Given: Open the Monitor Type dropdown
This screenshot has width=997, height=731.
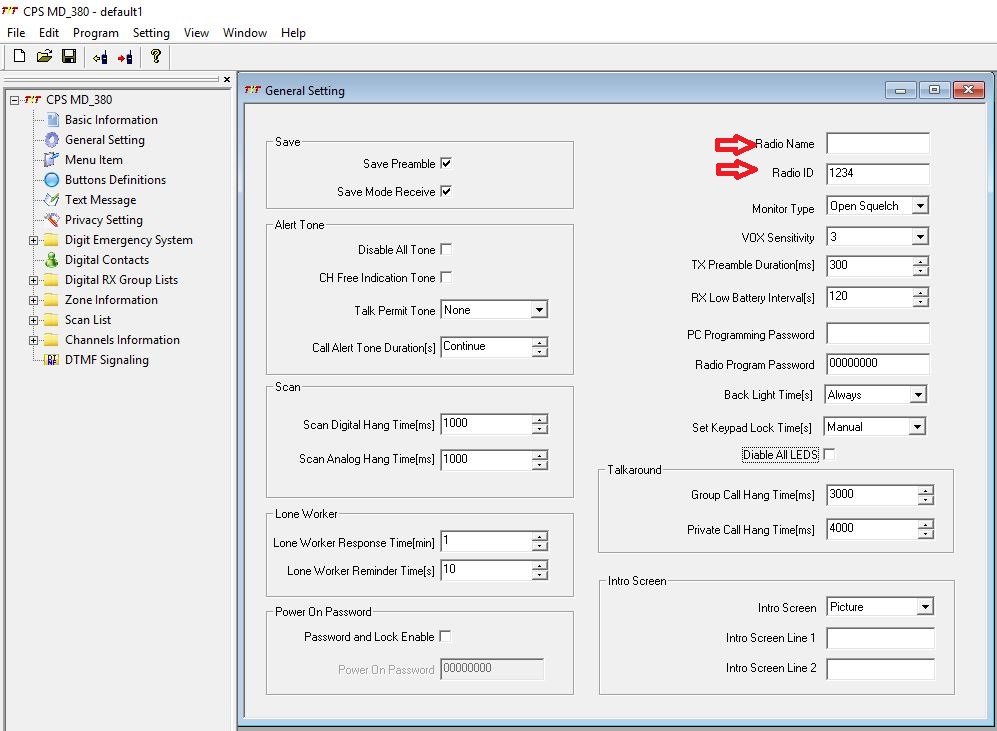Looking at the screenshot, I should [x=922, y=205].
